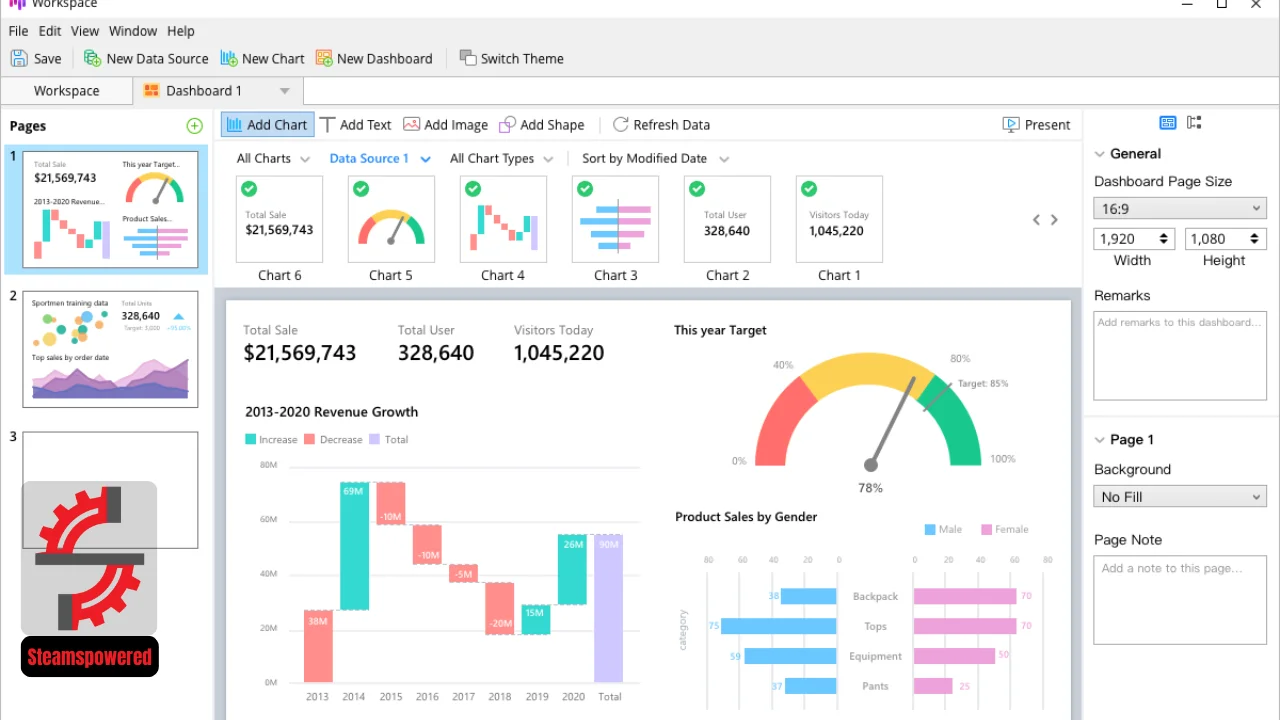Click the Save icon in toolbar

point(19,58)
